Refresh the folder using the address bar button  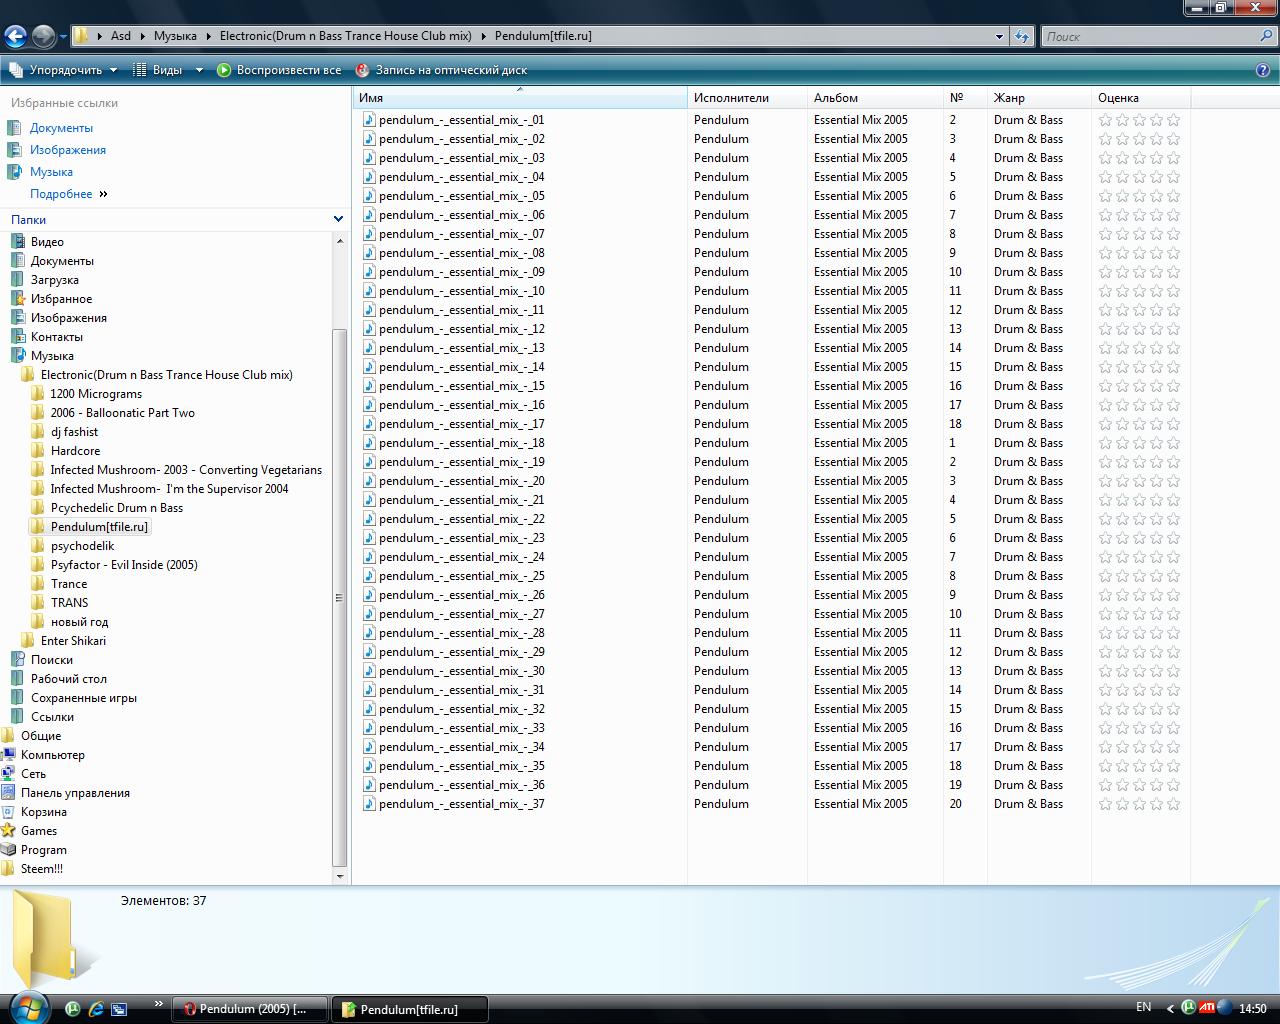pyautogui.click(x=1021, y=36)
